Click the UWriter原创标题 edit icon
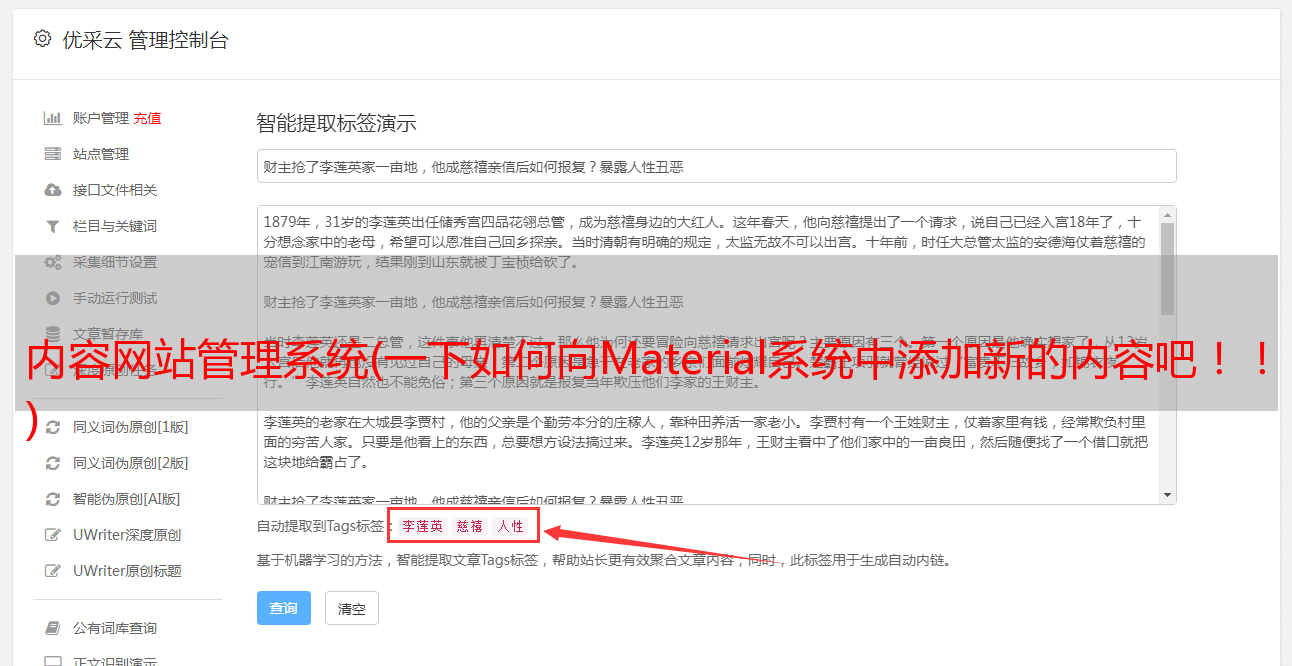 click(53, 571)
